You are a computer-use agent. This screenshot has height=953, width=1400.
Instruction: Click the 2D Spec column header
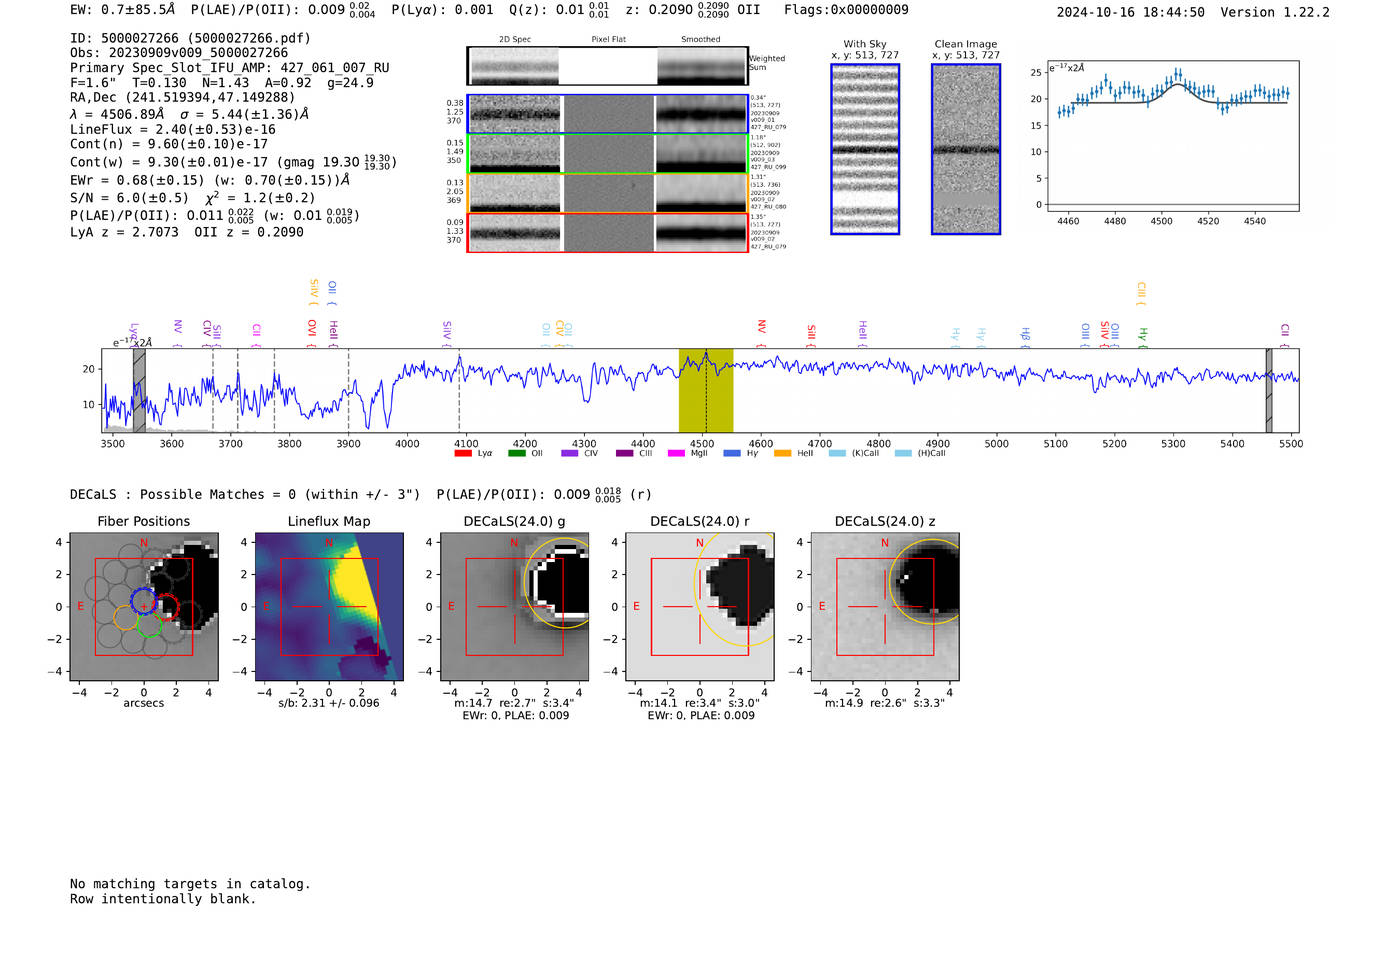tap(515, 39)
